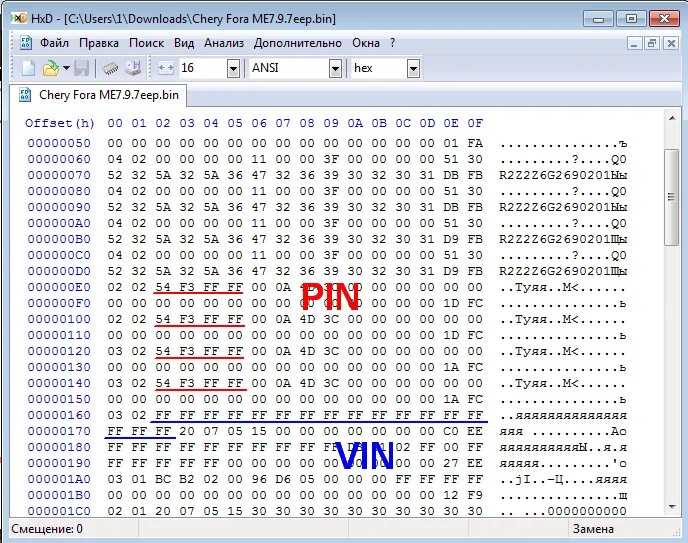
Task: Close the inner document window
Action: click(x=671, y=43)
